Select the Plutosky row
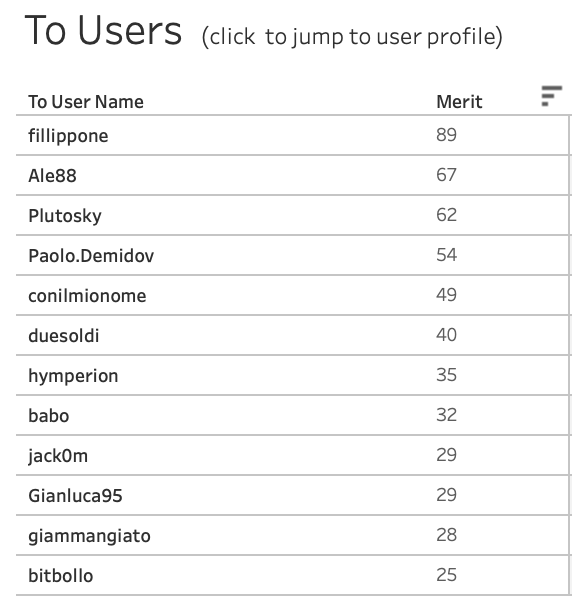The height and width of the screenshot is (596, 572). pos(292,215)
